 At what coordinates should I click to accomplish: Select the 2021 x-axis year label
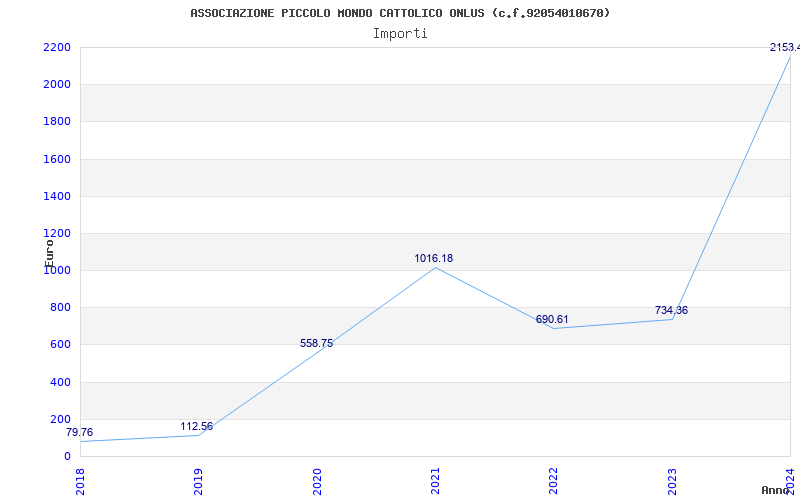435,481
